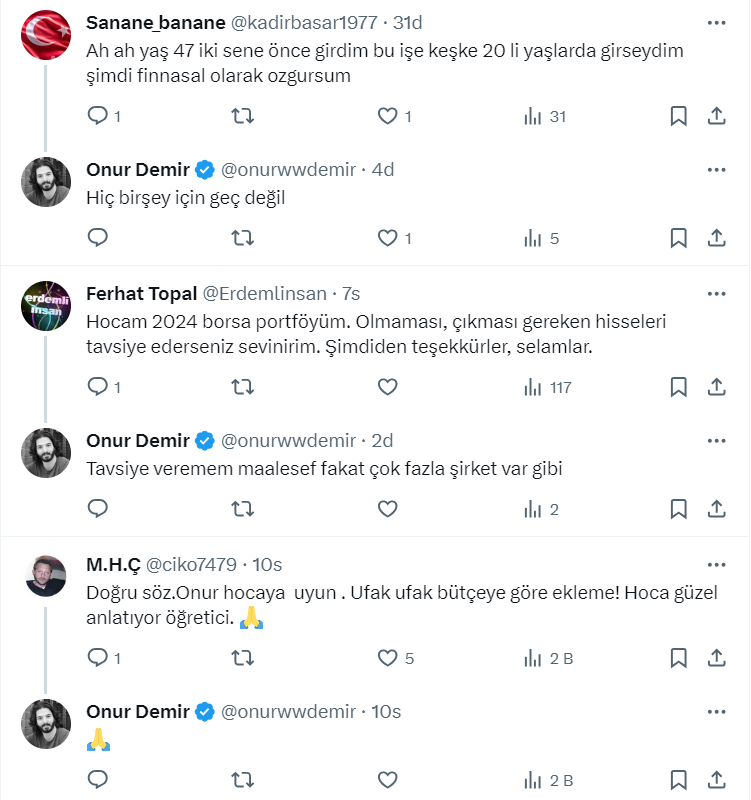Open more options on M.H.Ç's tweet
Image resolution: width=751 pixels, height=800 pixels.
coord(716,564)
